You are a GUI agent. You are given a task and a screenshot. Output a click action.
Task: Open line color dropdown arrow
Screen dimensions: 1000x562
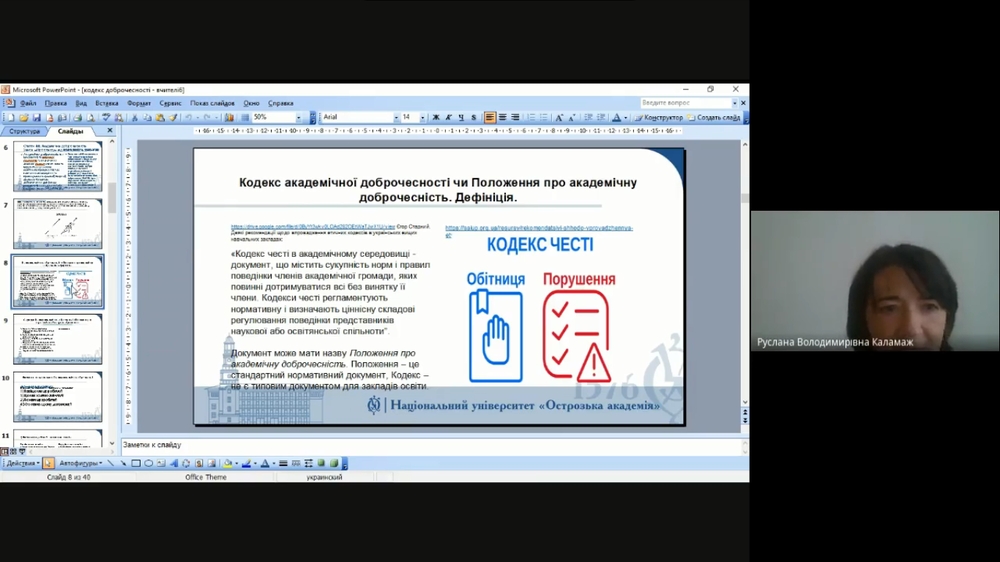255,463
